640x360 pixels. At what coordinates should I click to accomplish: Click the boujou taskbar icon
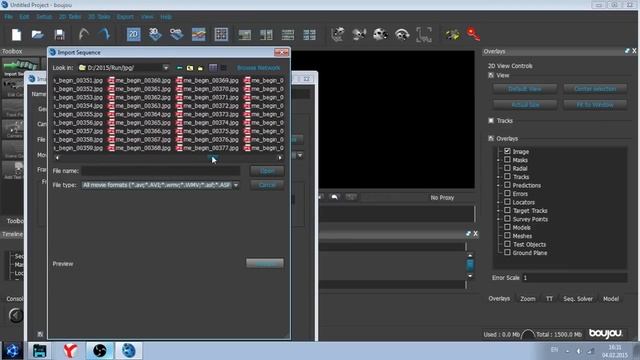pyautogui.click(x=128, y=351)
